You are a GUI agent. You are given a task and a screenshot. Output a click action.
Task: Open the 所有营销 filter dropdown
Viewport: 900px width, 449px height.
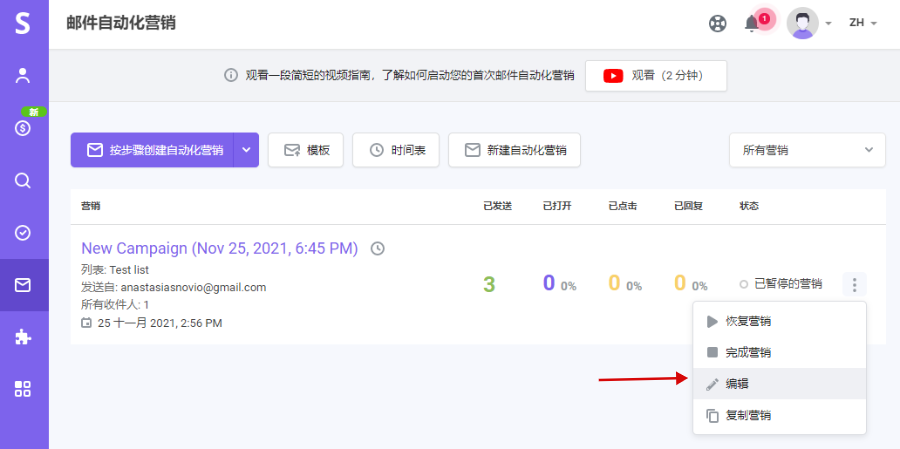(807, 150)
